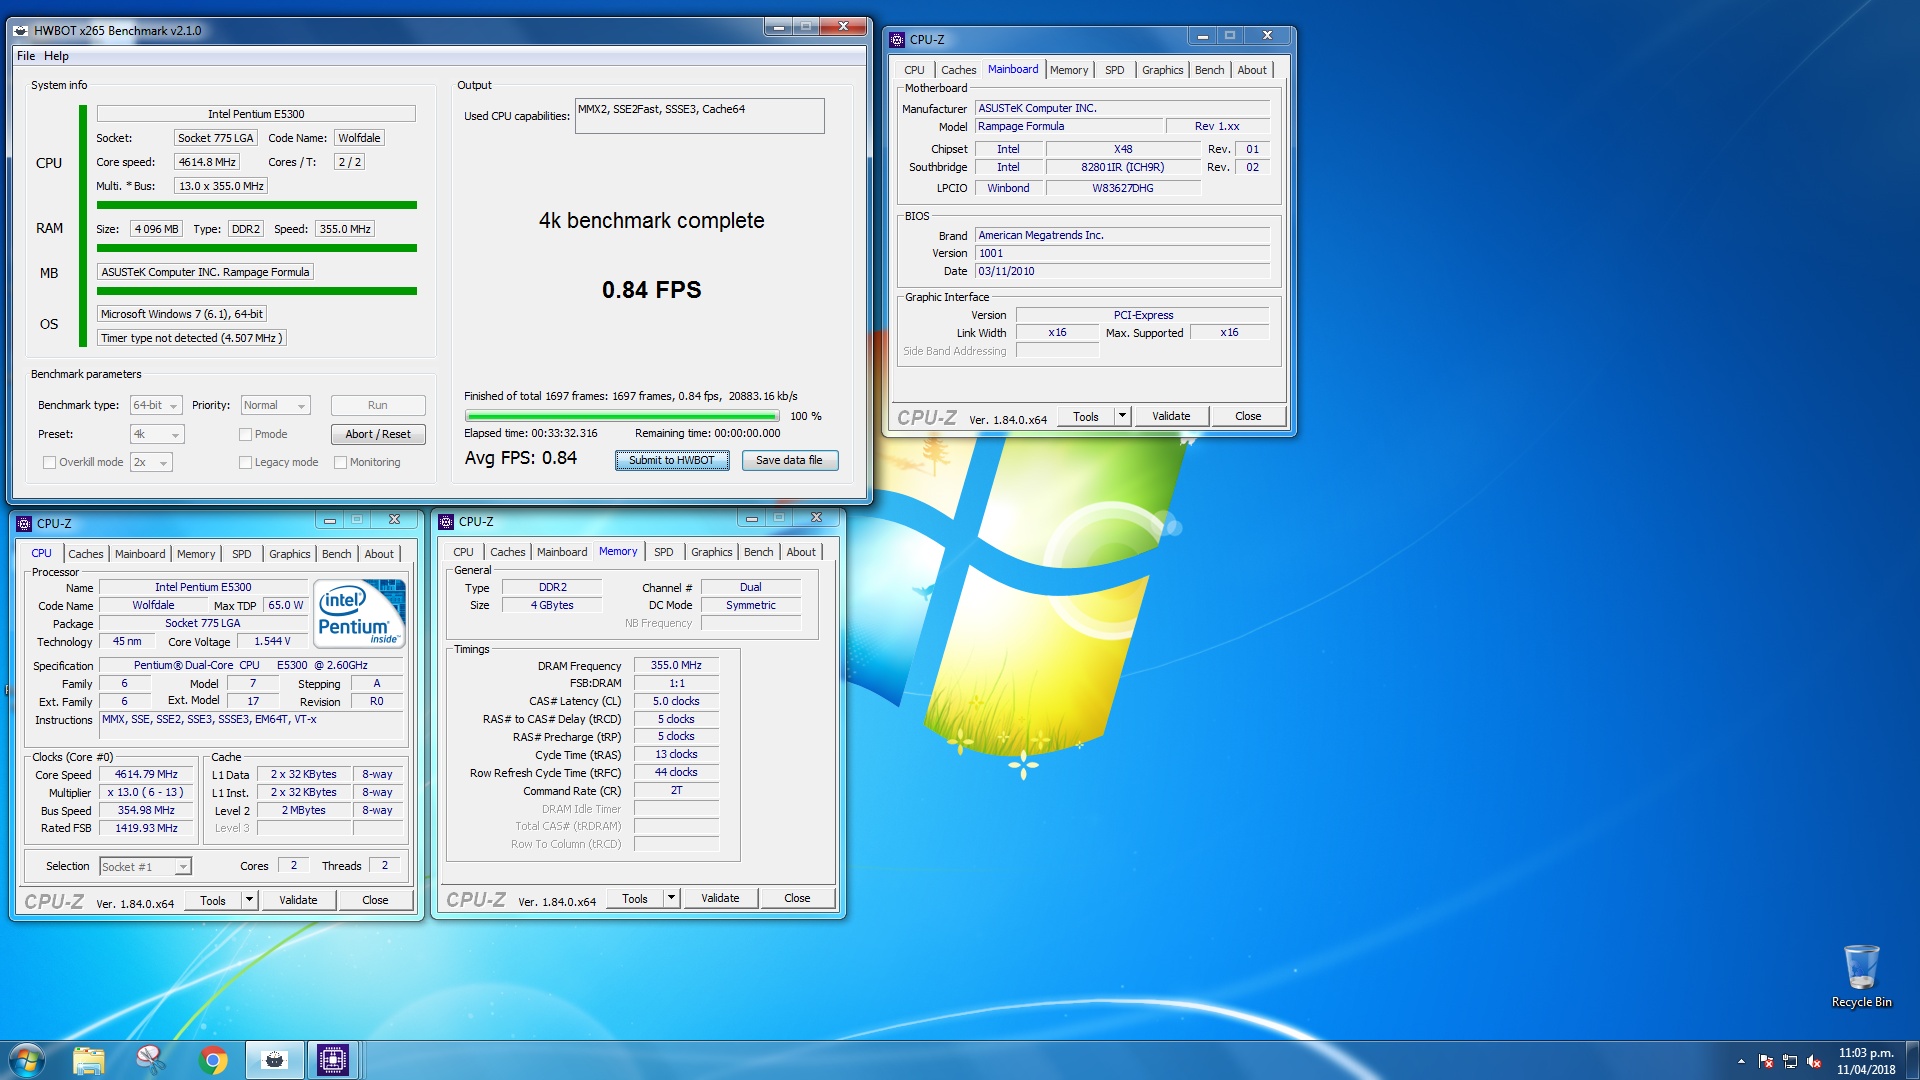1920x1080 pixels.
Task: Enable the Pmode checkbox
Action: [x=245, y=434]
